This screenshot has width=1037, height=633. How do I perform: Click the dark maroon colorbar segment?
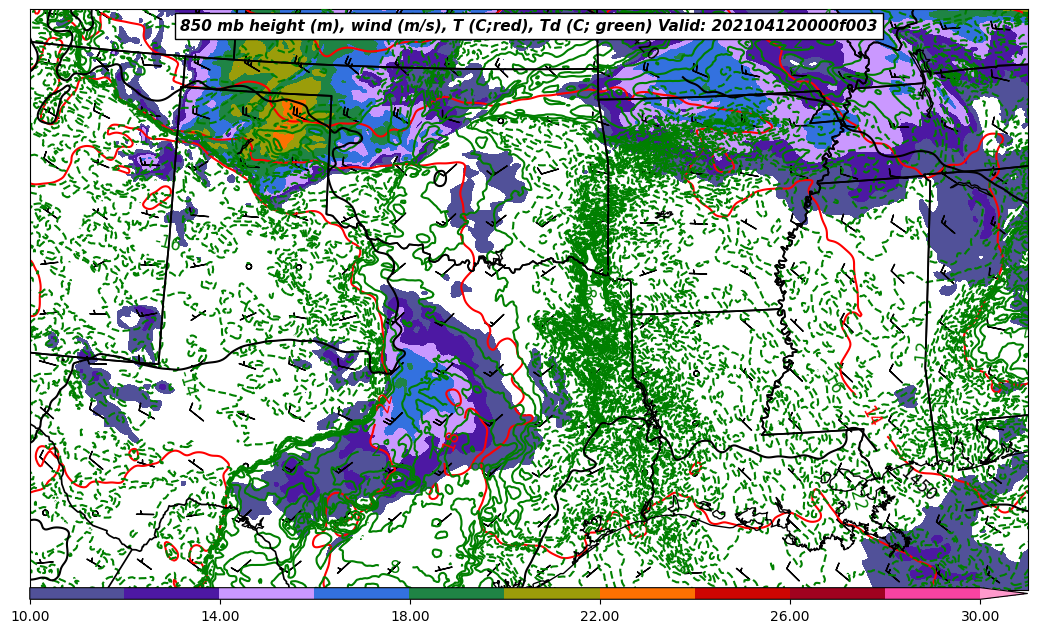coord(837,593)
